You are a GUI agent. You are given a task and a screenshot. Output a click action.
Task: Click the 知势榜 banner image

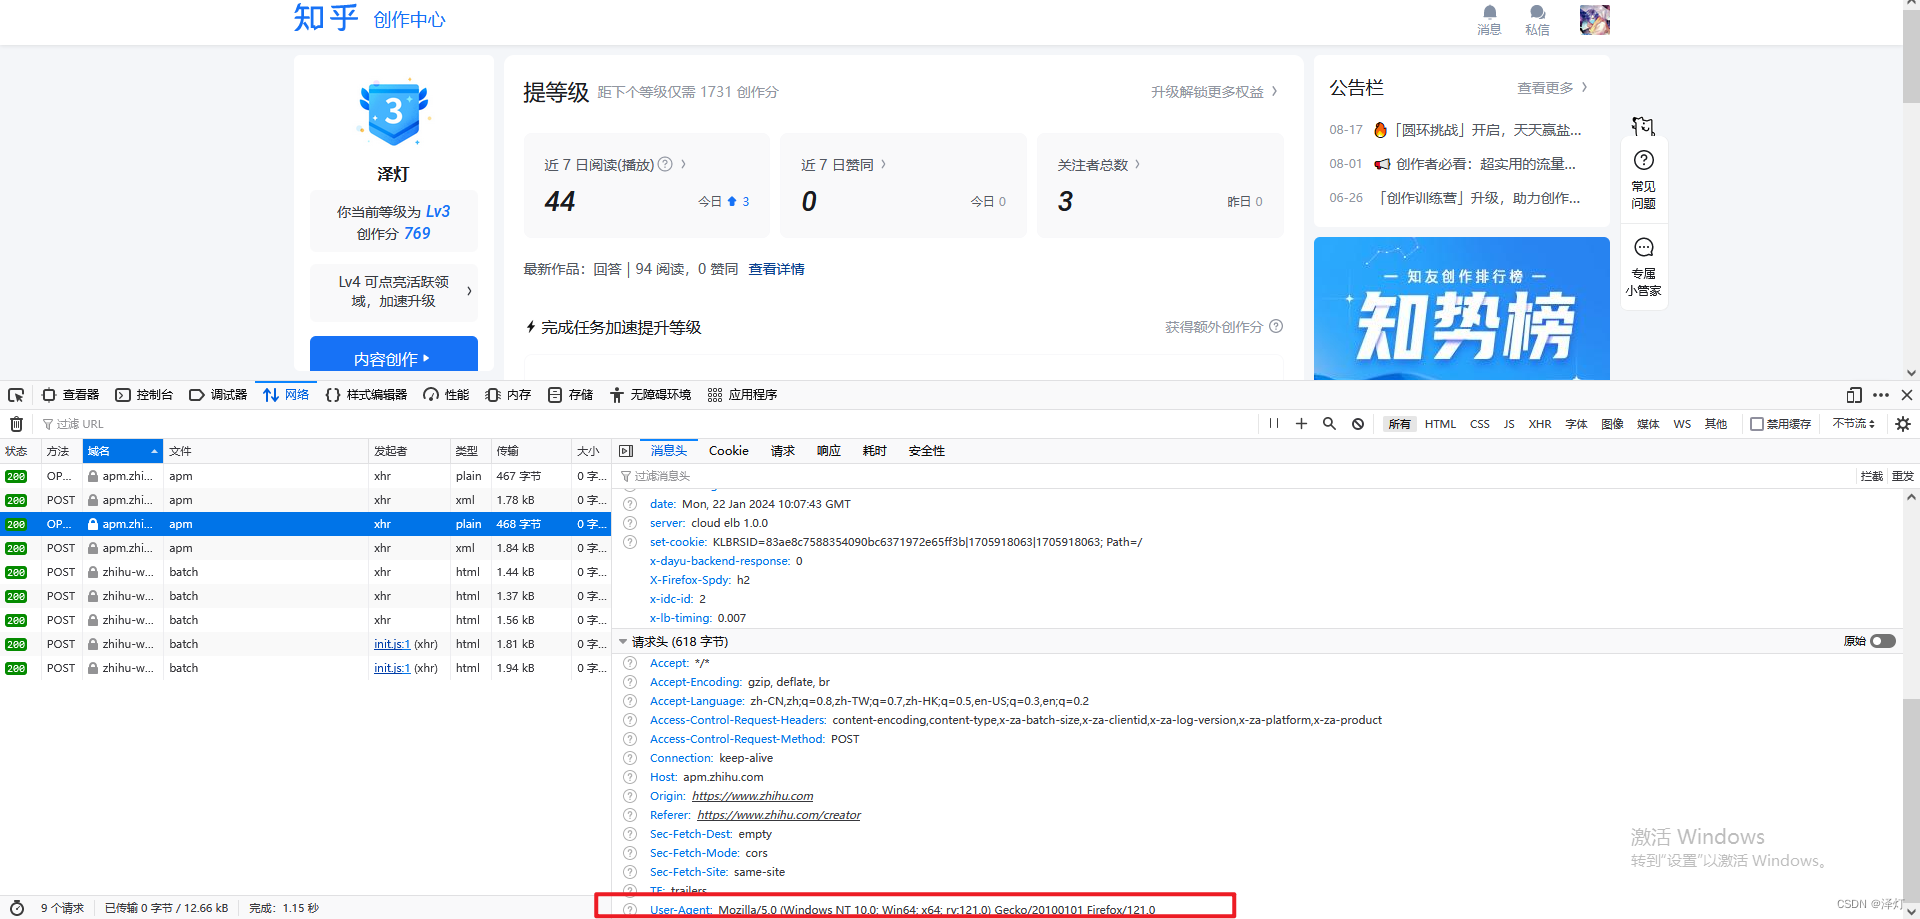coord(1461,309)
